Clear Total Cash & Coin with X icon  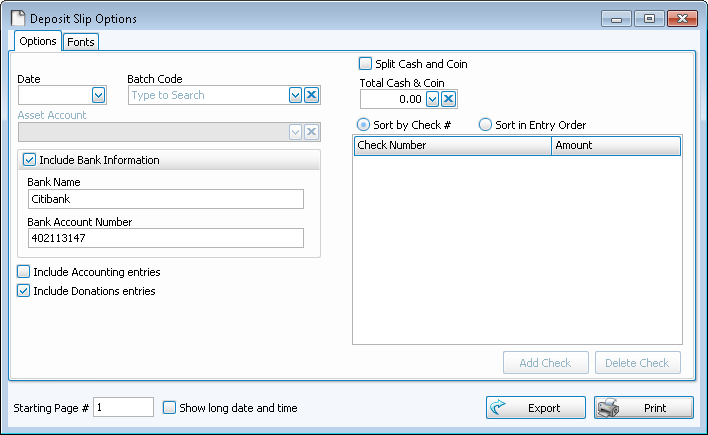[449, 99]
